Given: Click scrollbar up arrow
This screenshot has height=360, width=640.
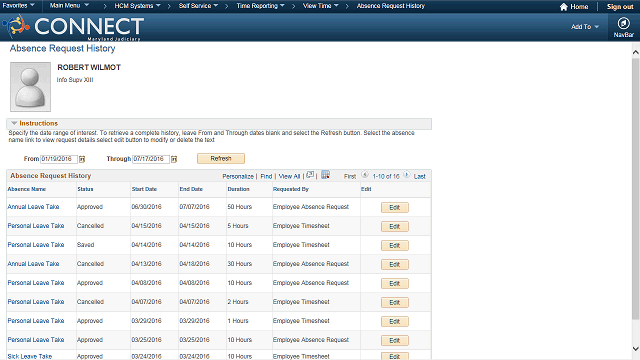Looking at the screenshot, I should coord(636,52).
